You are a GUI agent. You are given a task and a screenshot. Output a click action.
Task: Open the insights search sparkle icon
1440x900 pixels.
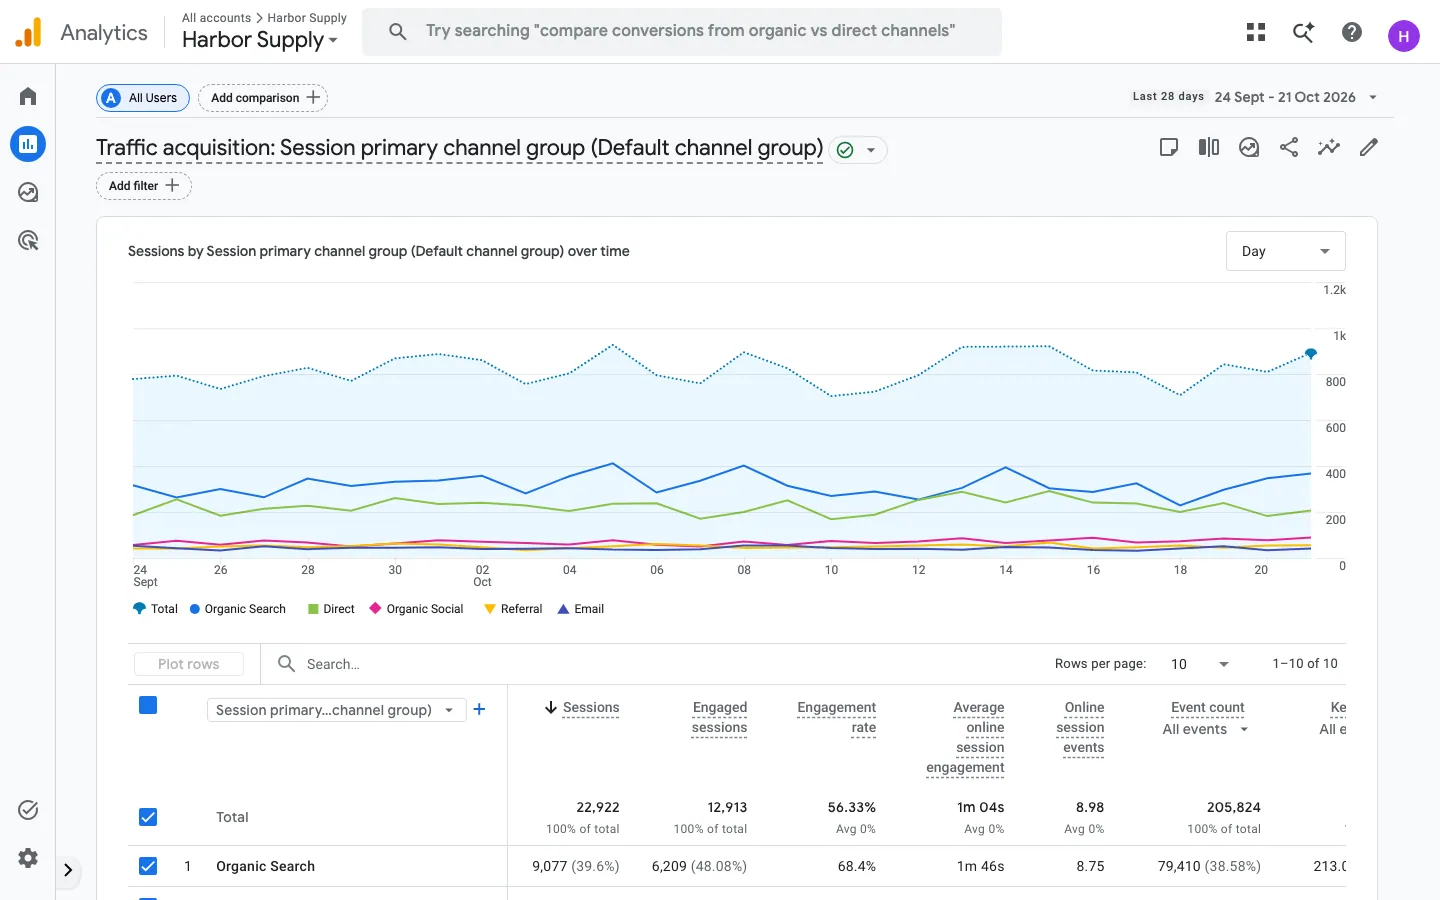click(1303, 32)
